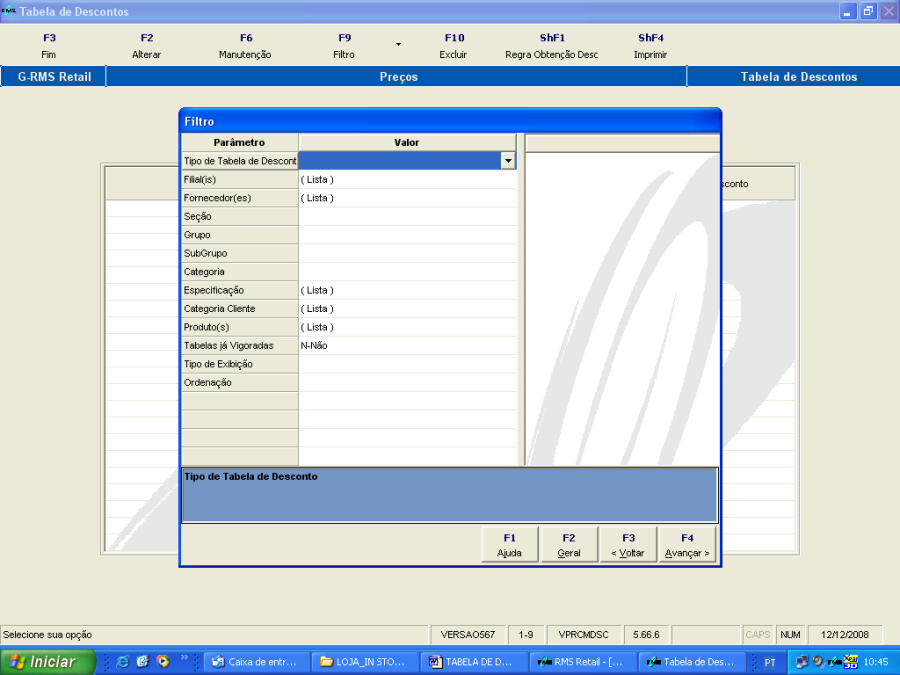900x675 pixels.
Task: Click the F10 Excluir toolbar button
Action: pos(453,46)
